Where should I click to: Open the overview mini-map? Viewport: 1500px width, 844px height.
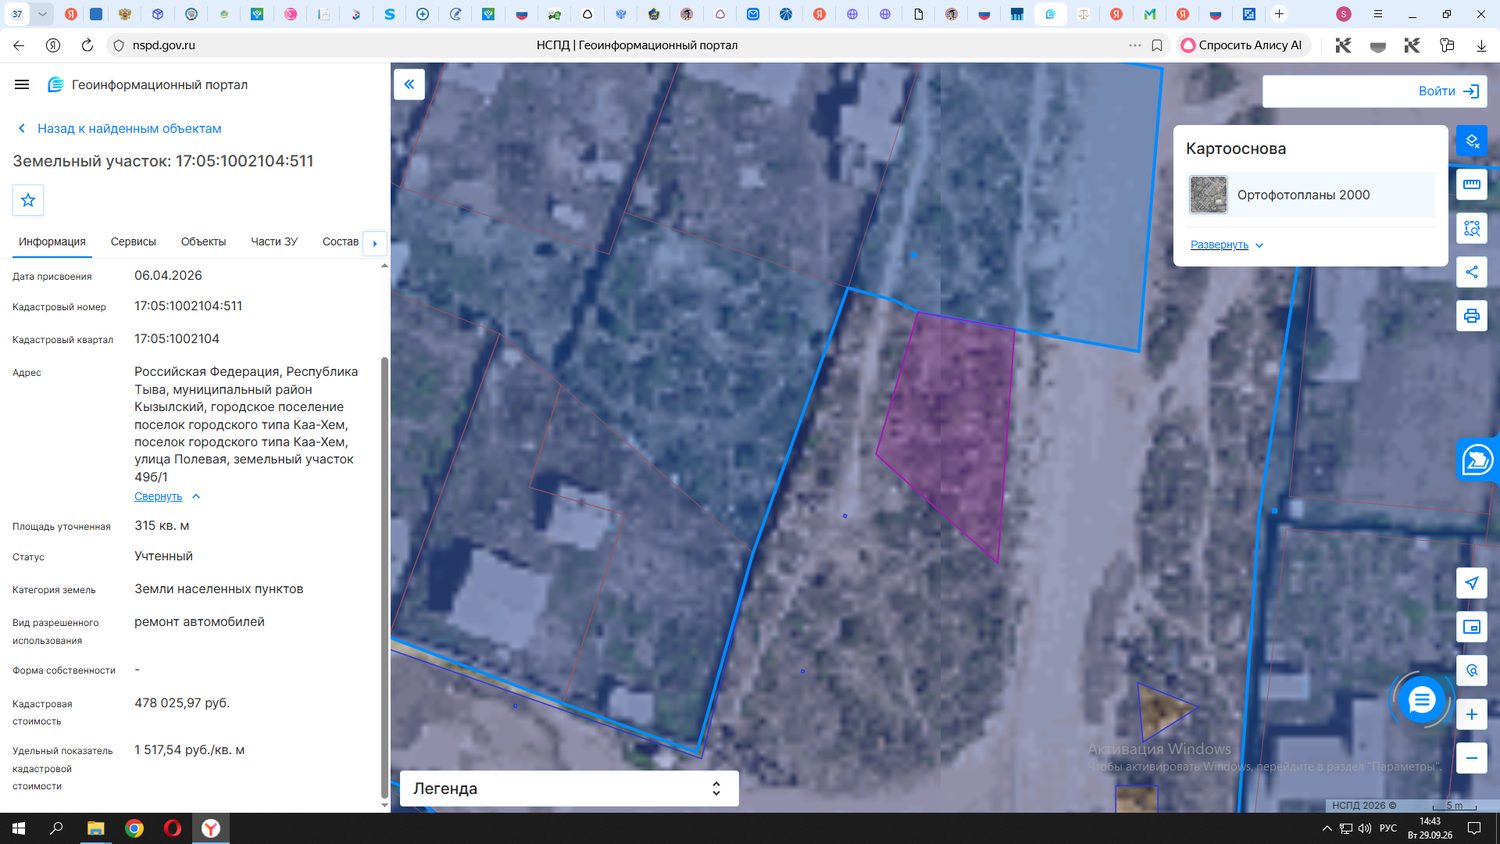pyautogui.click(x=1472, y=627)
